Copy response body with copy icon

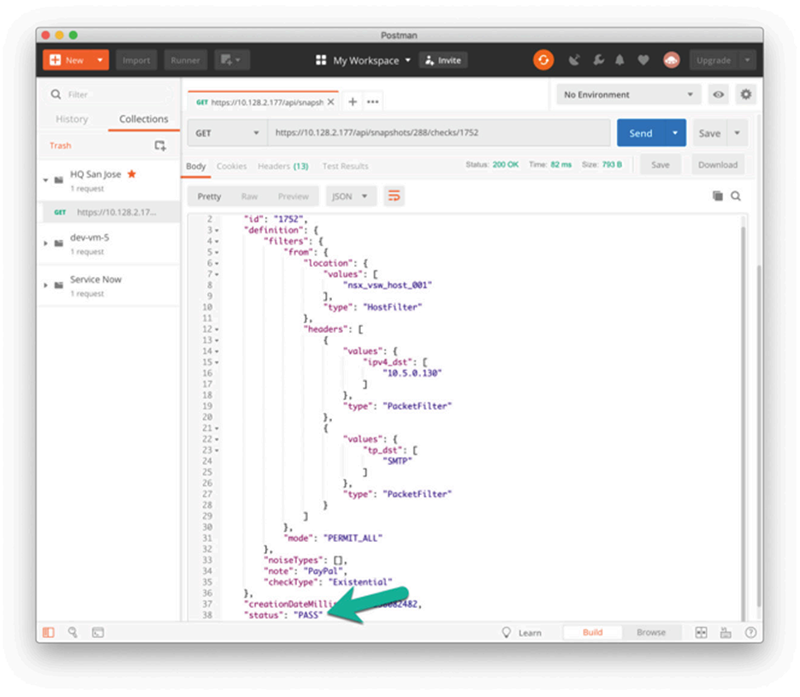point(717,197)
